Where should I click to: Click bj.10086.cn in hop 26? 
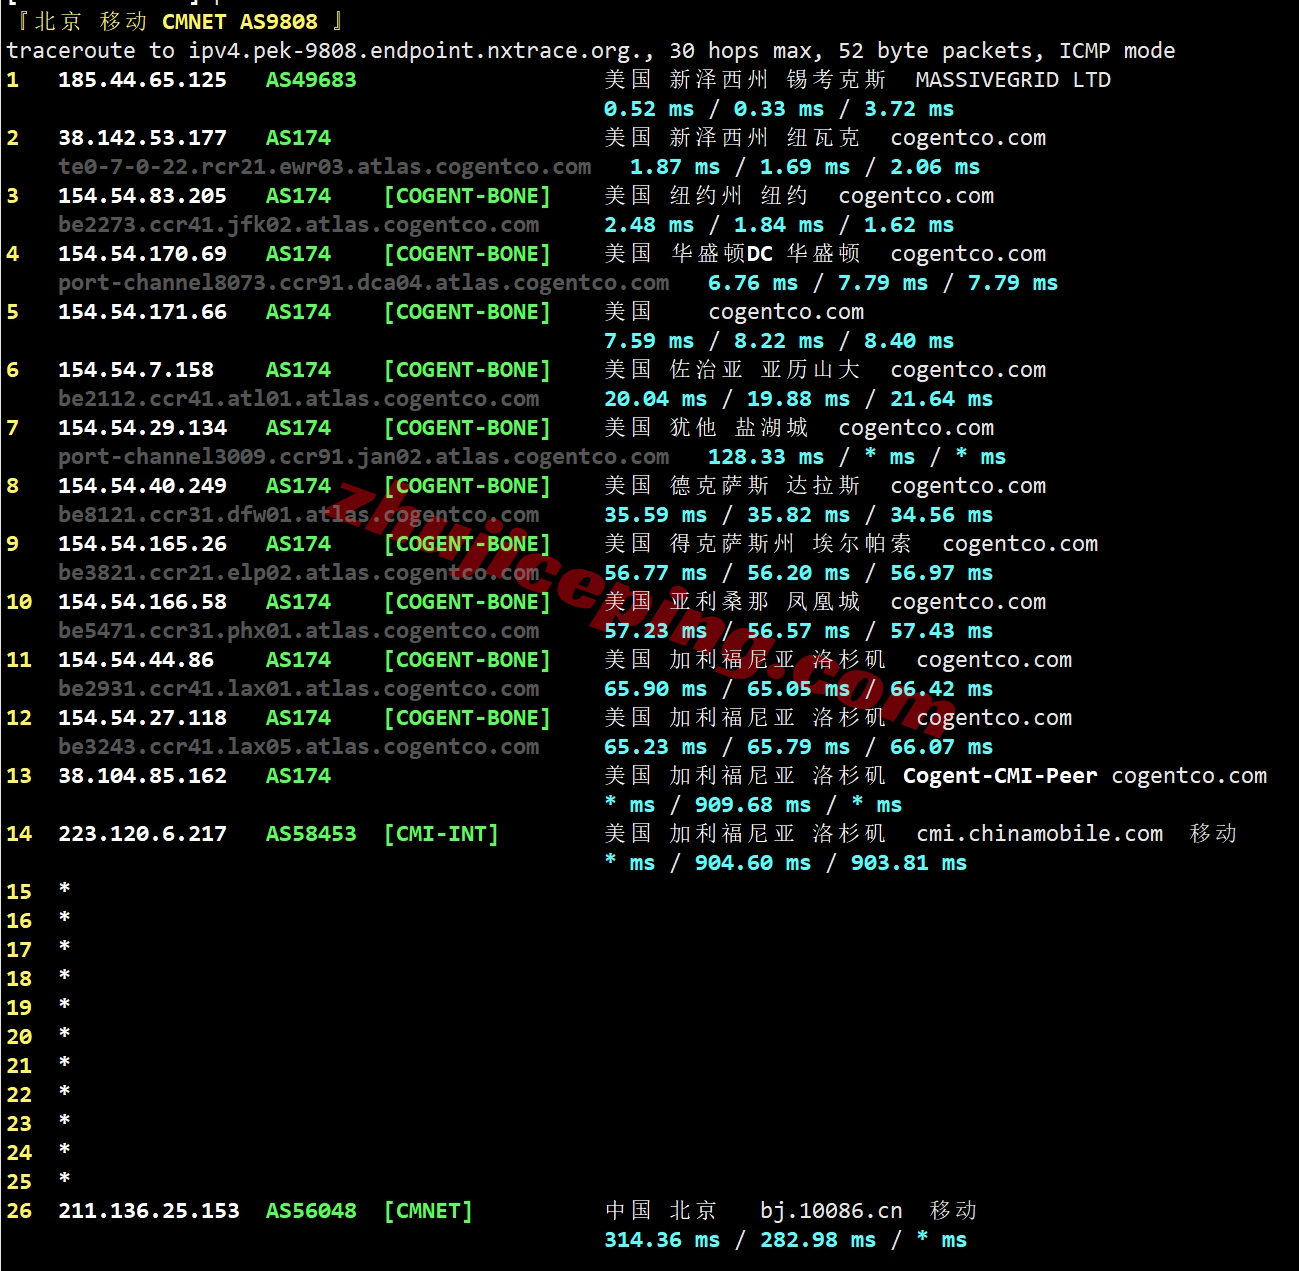point(831,1211)
